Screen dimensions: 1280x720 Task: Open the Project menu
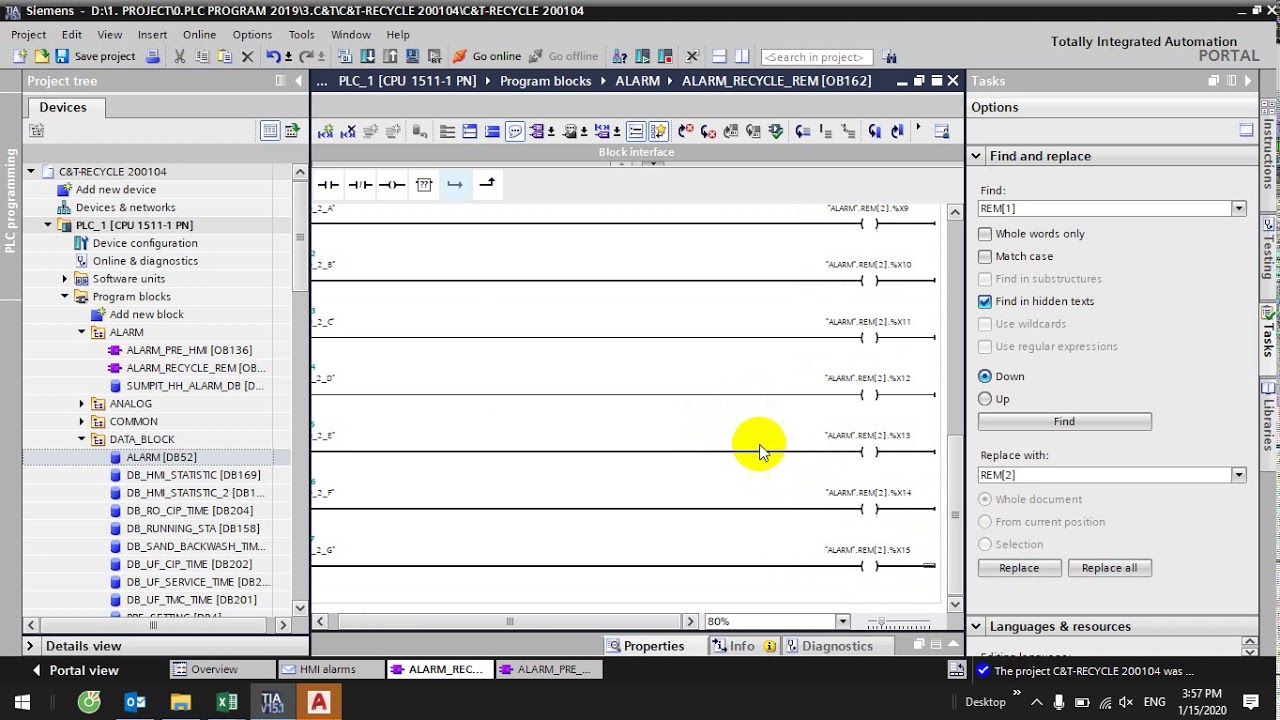[x=28, y=34]
